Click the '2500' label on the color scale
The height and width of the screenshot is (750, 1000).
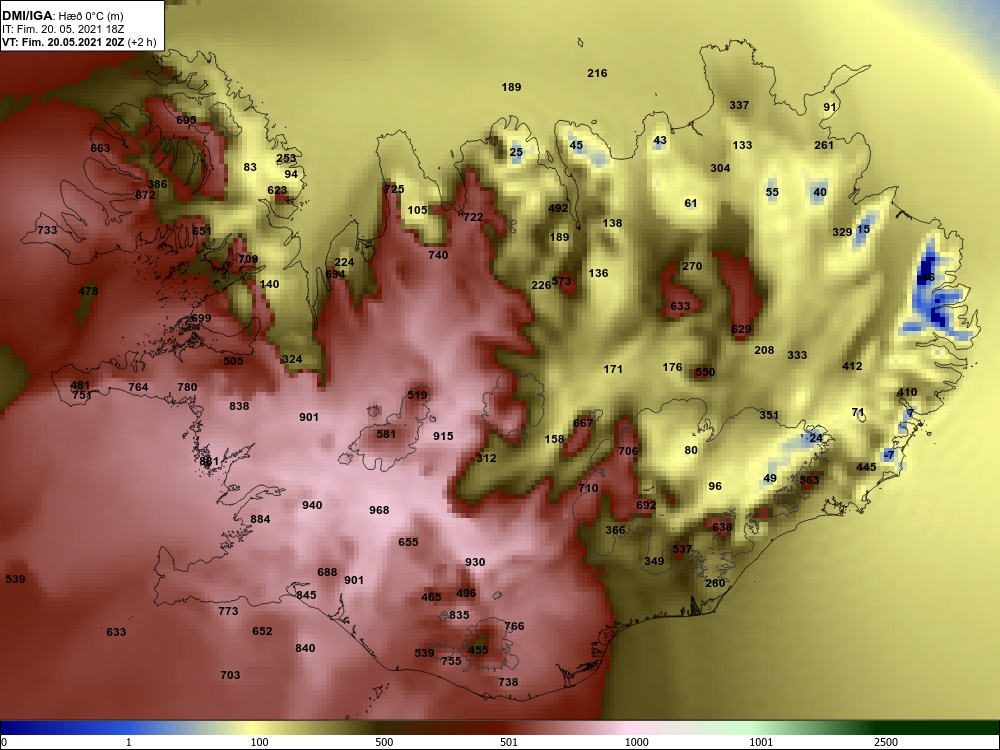[886, 742]
